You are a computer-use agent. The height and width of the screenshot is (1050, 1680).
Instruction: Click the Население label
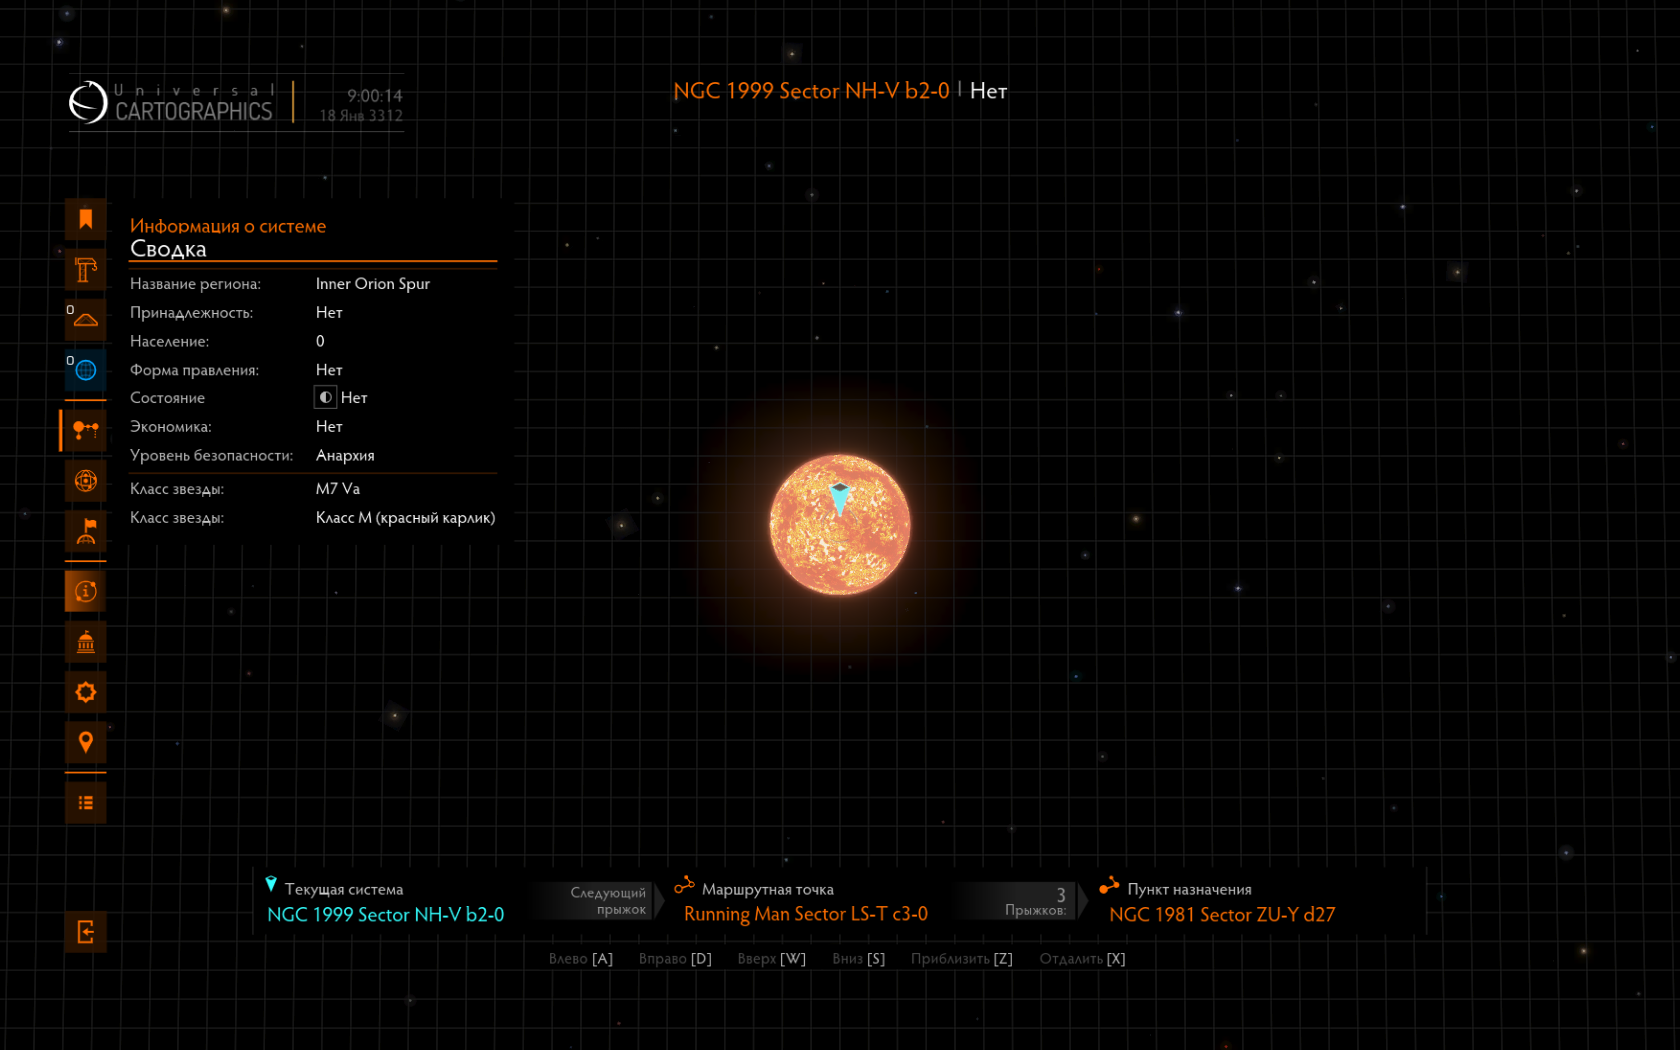point(170,342)
